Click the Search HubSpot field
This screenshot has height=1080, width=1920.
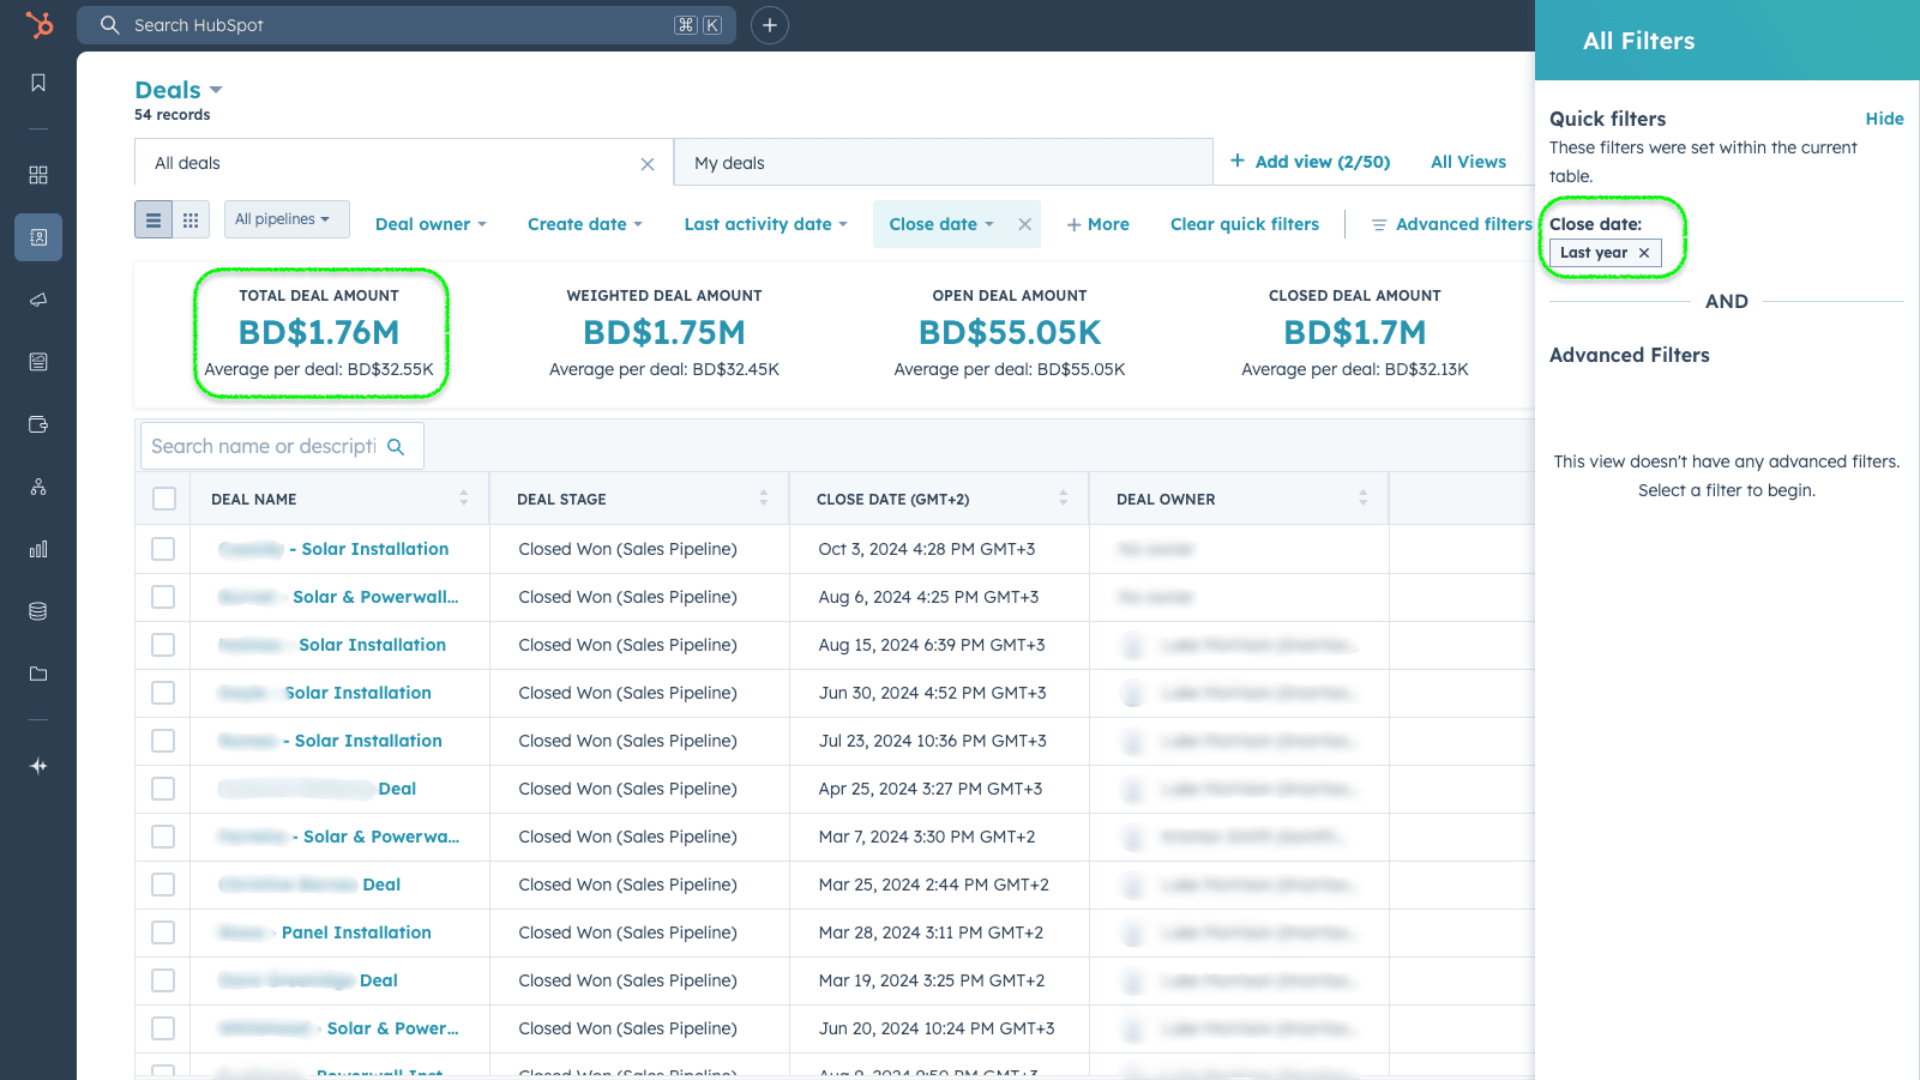406,25
